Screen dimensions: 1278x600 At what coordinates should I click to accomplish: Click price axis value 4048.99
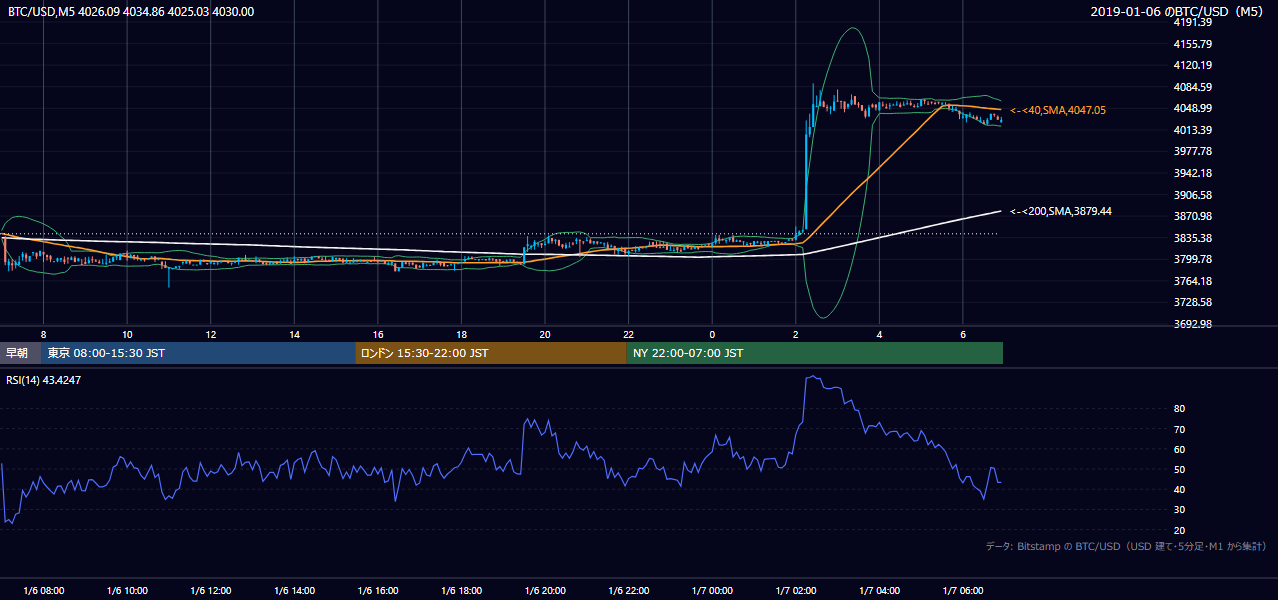pos(1192,108)
